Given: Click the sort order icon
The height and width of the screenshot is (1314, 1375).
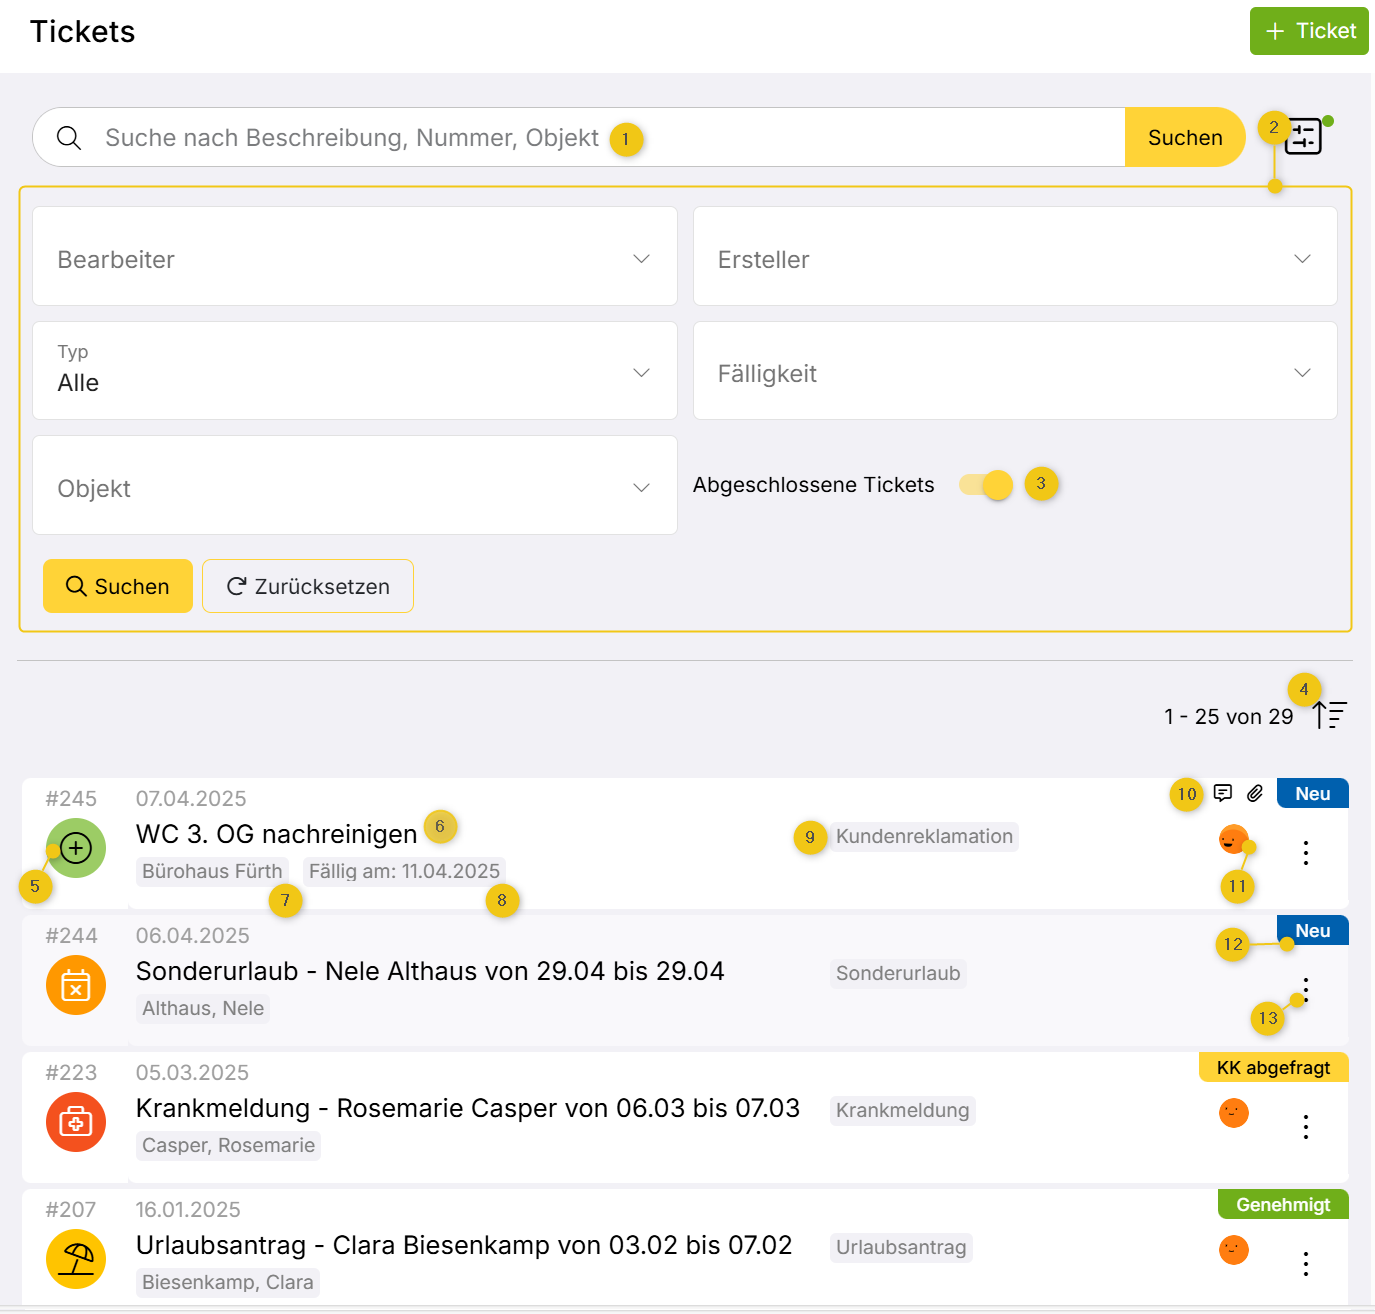Looking at the screenshot, I should pos(1331,715).
